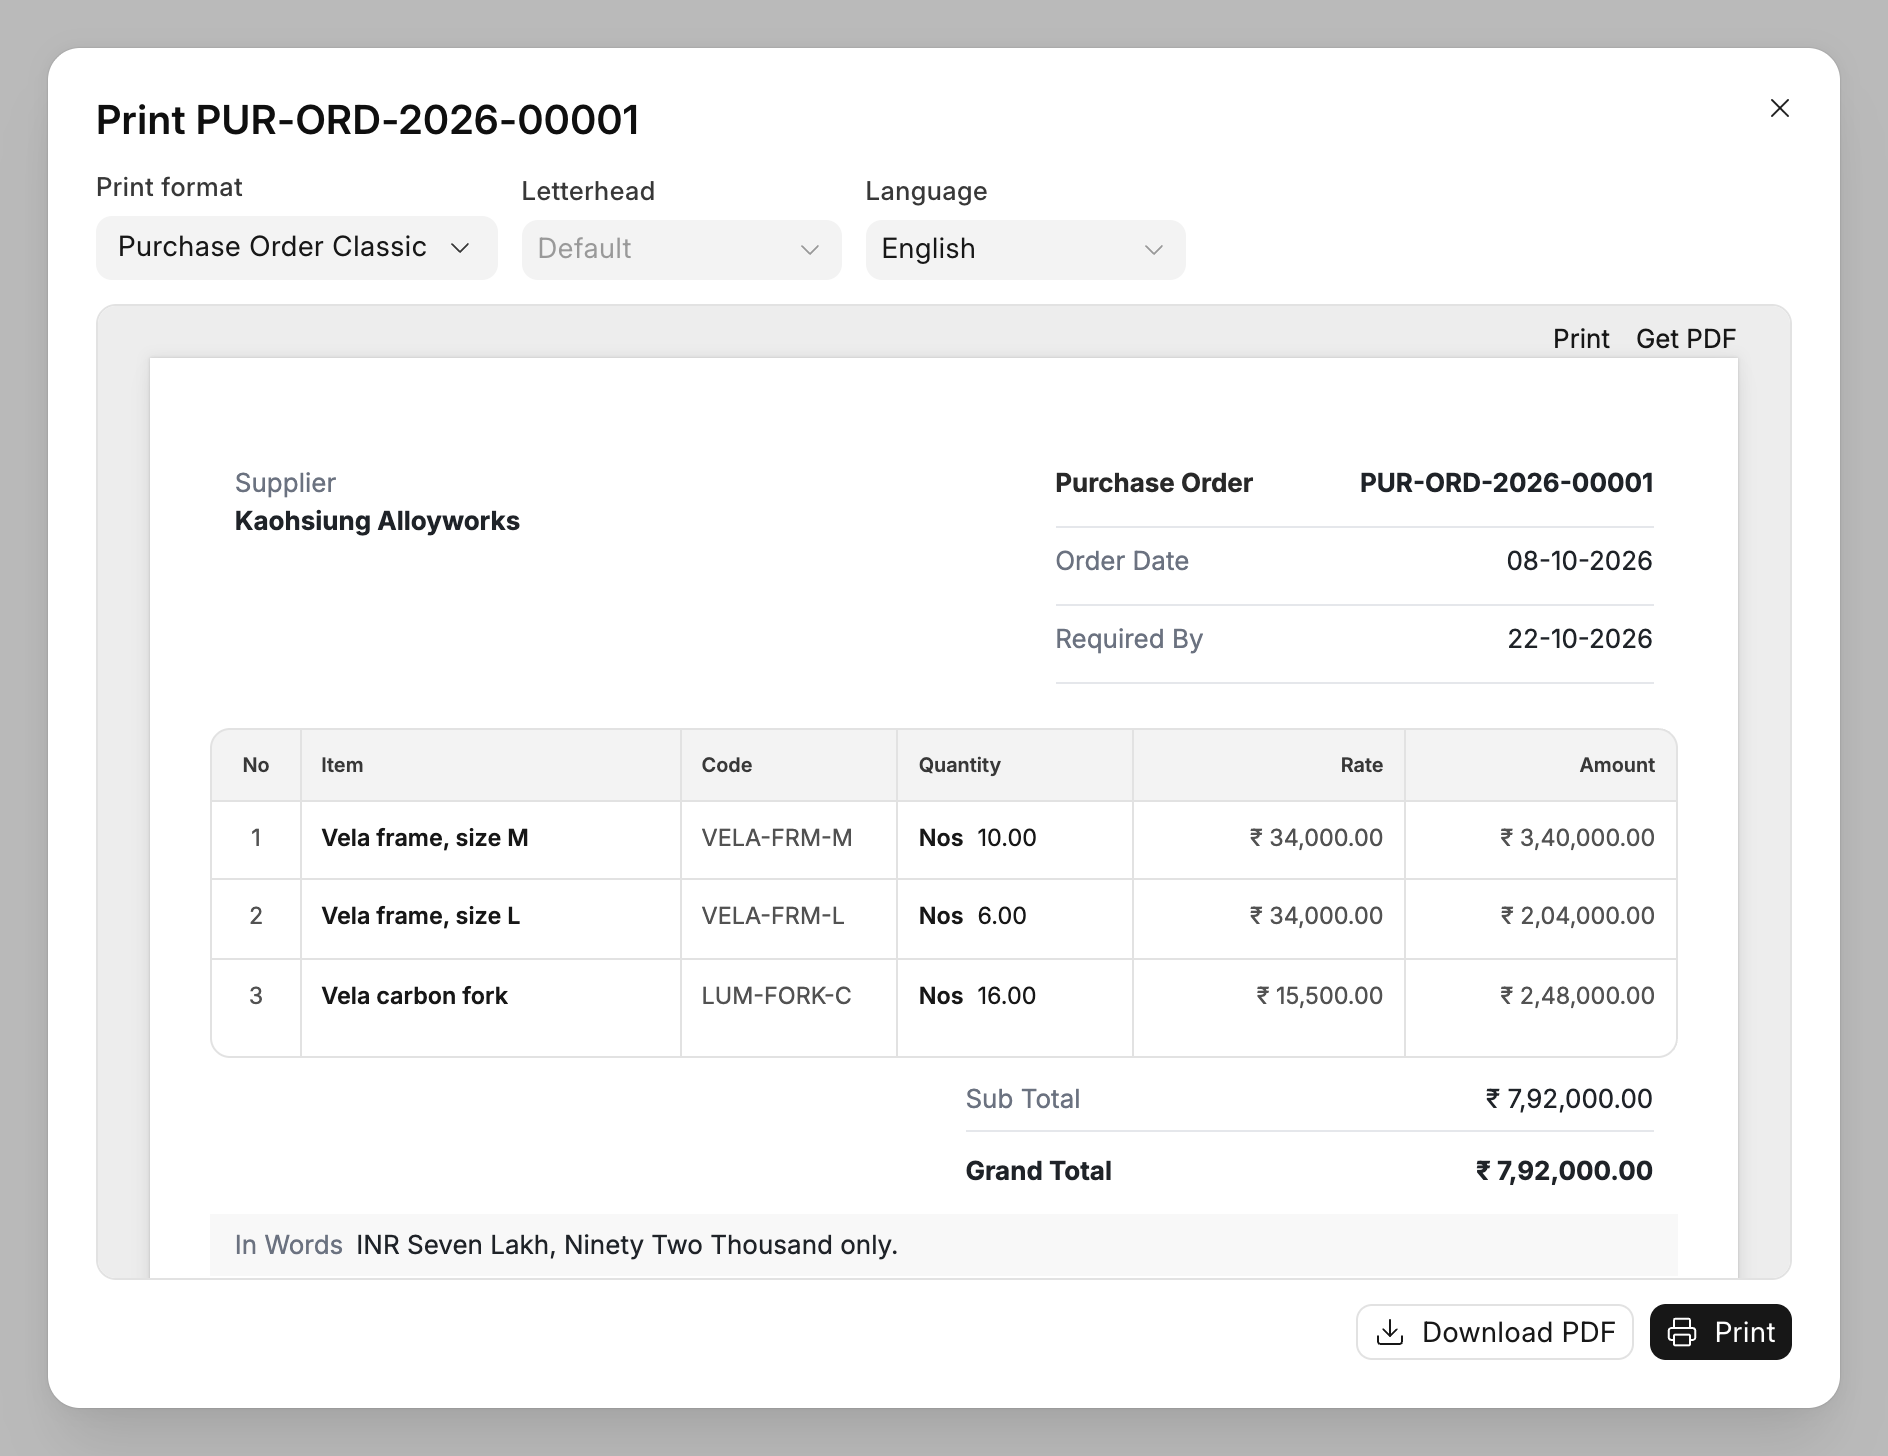
Task: Click the supplier name Kaohsiung Alloyworks
Action: (377, 521)
